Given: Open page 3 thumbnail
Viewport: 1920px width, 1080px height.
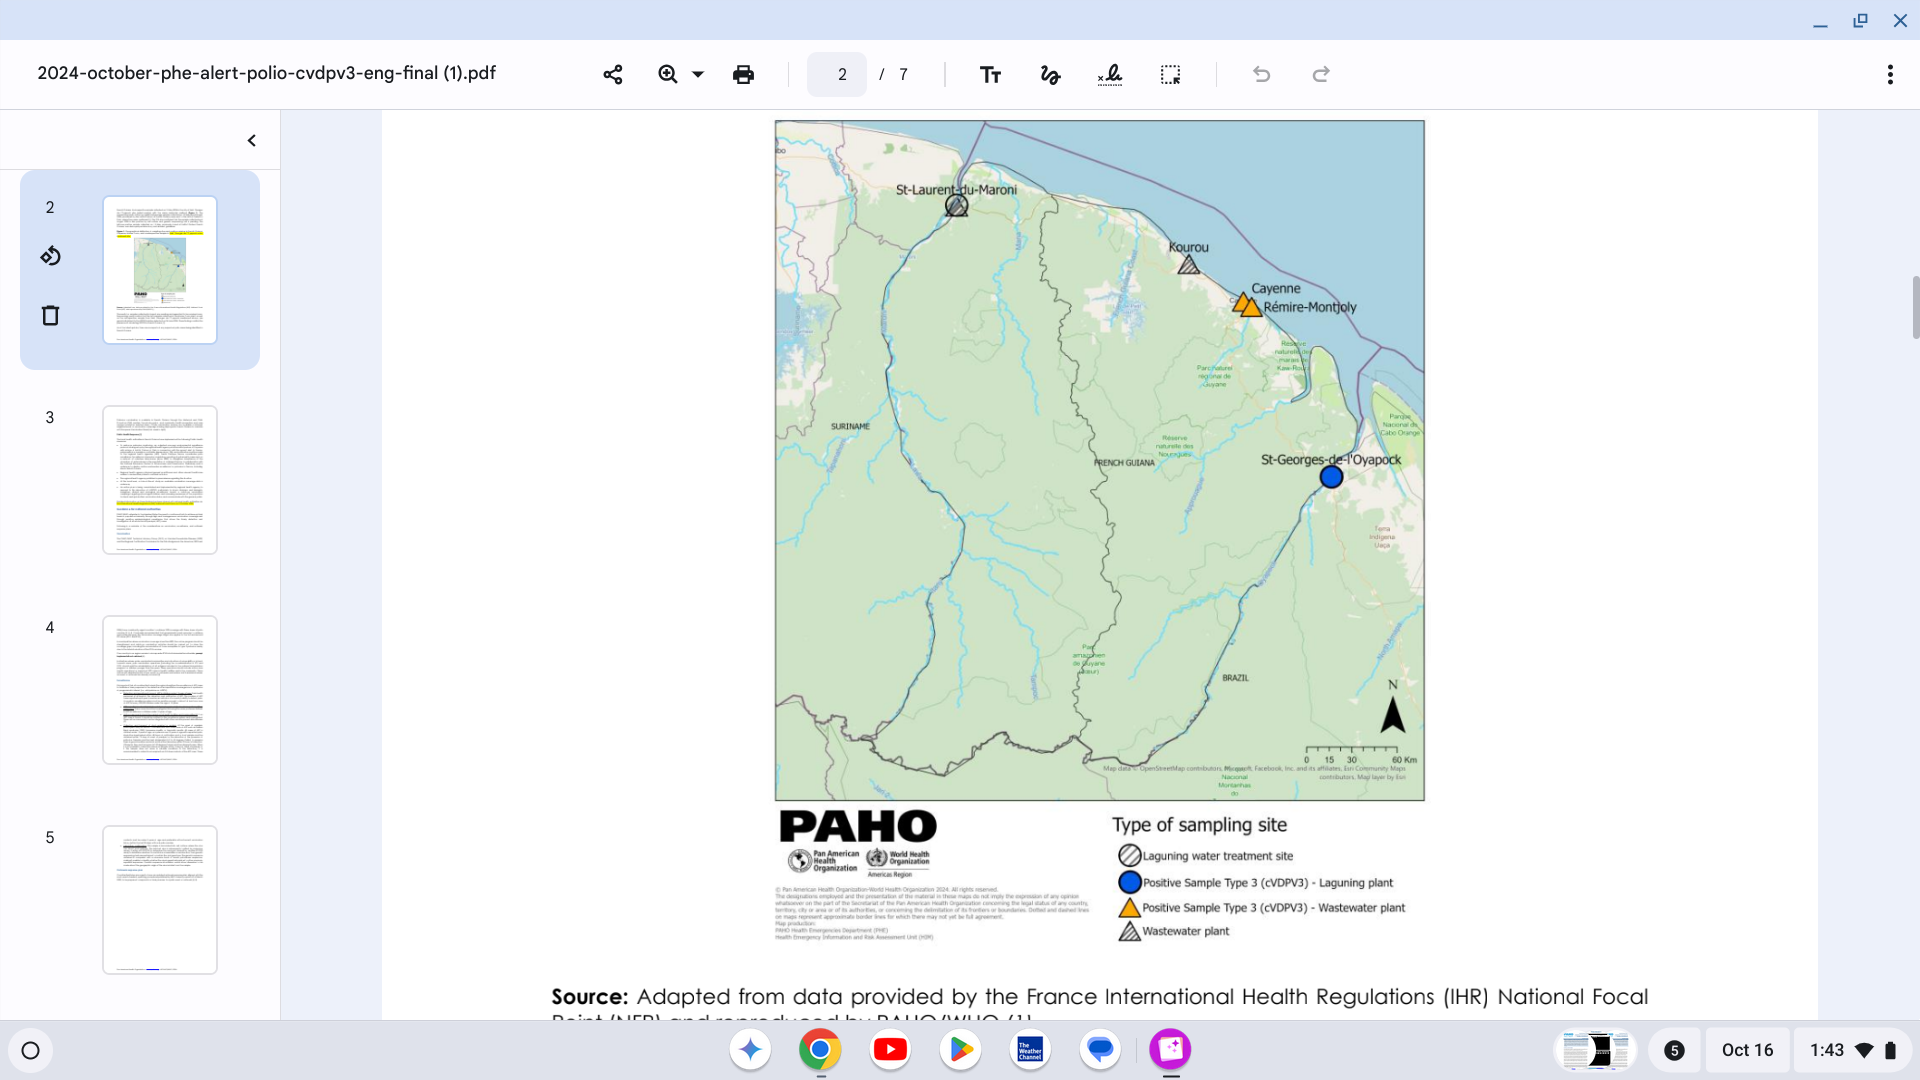Looking at the screenshot, I should [160, 480].
